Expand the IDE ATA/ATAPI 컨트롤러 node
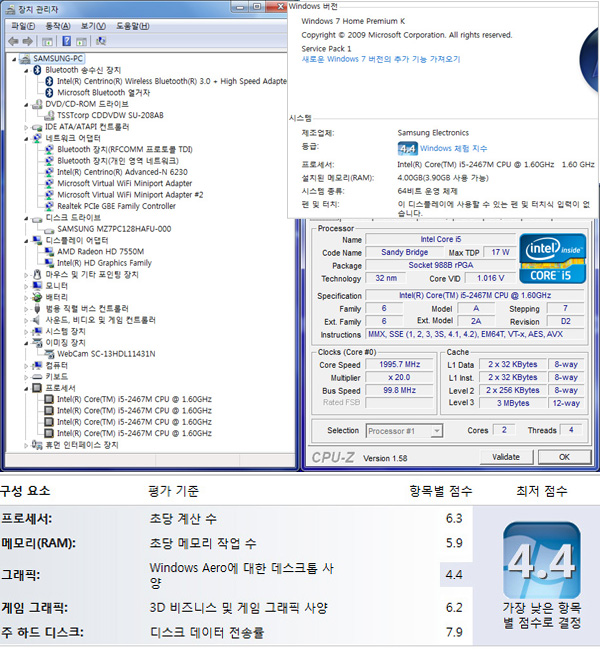The width and height of the screenshot is (600, 650). (x=26, y=127)
